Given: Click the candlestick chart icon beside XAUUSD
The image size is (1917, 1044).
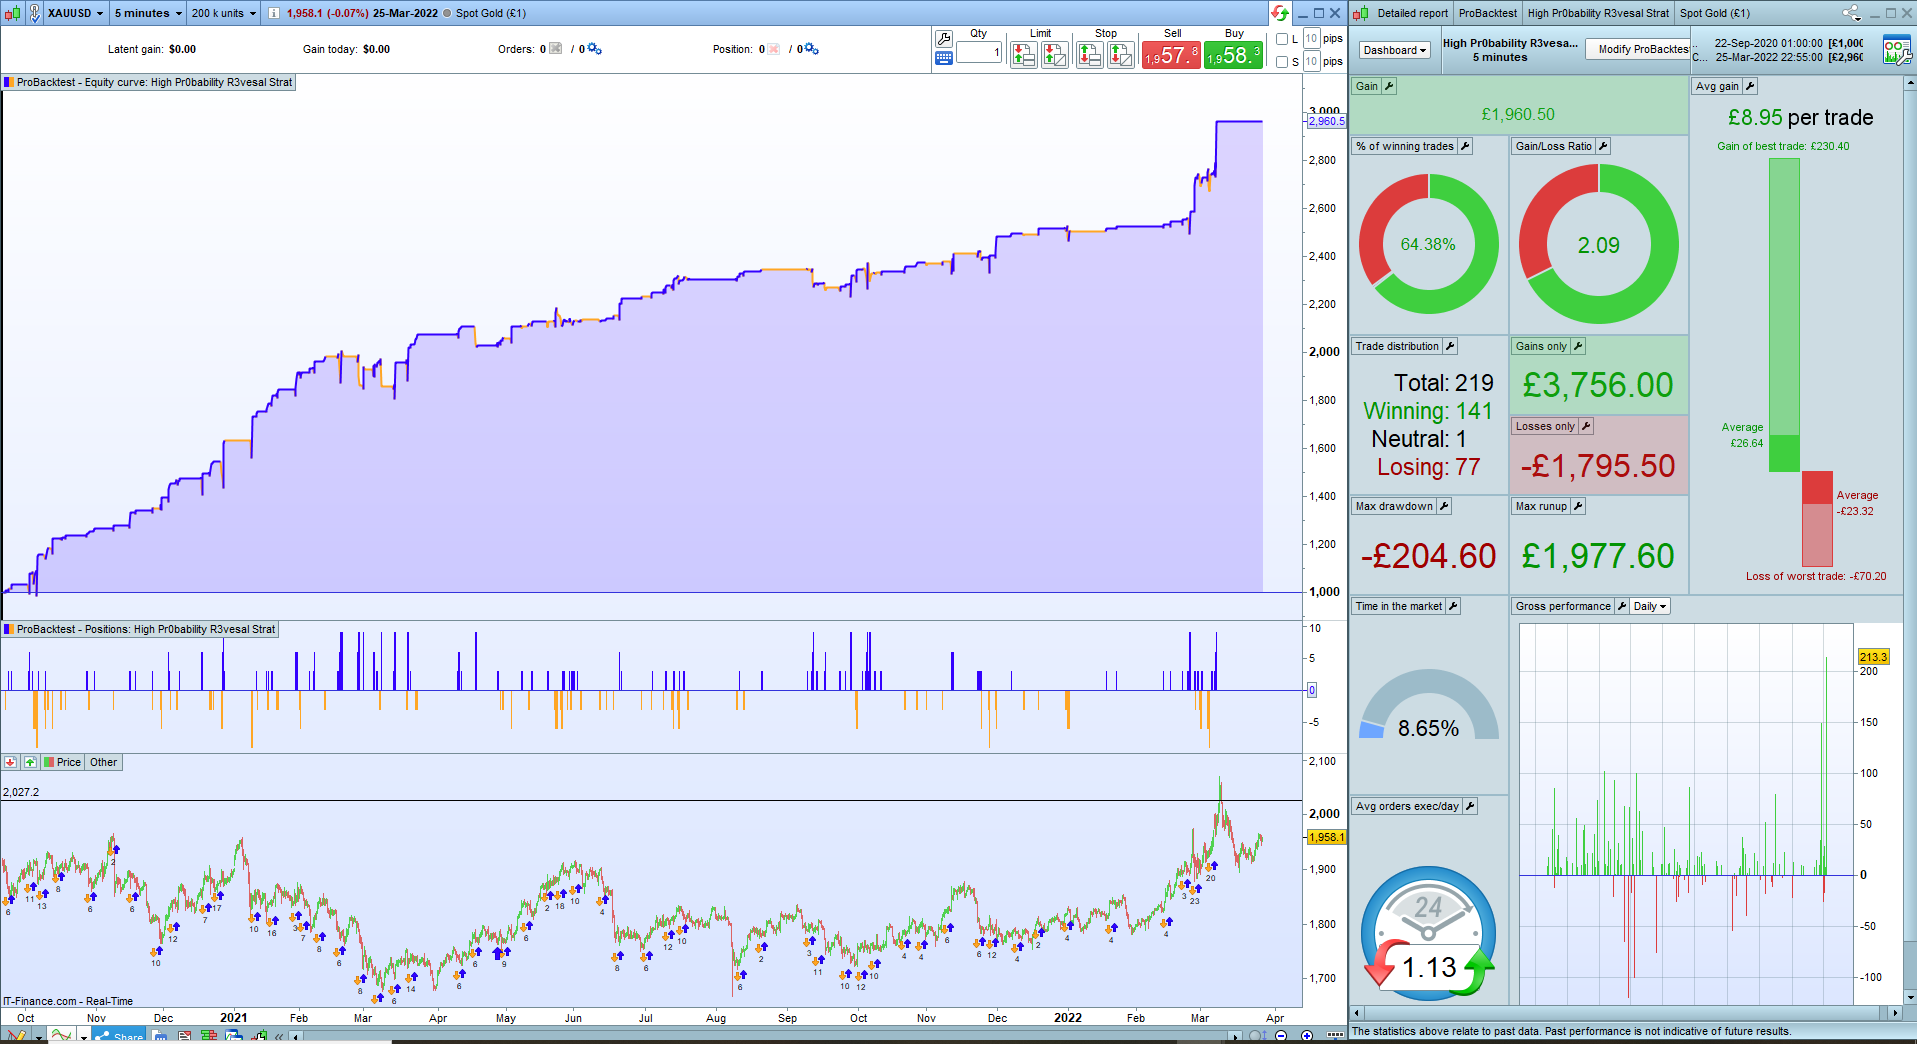Looking at the screenshot, I should [12, 13].
